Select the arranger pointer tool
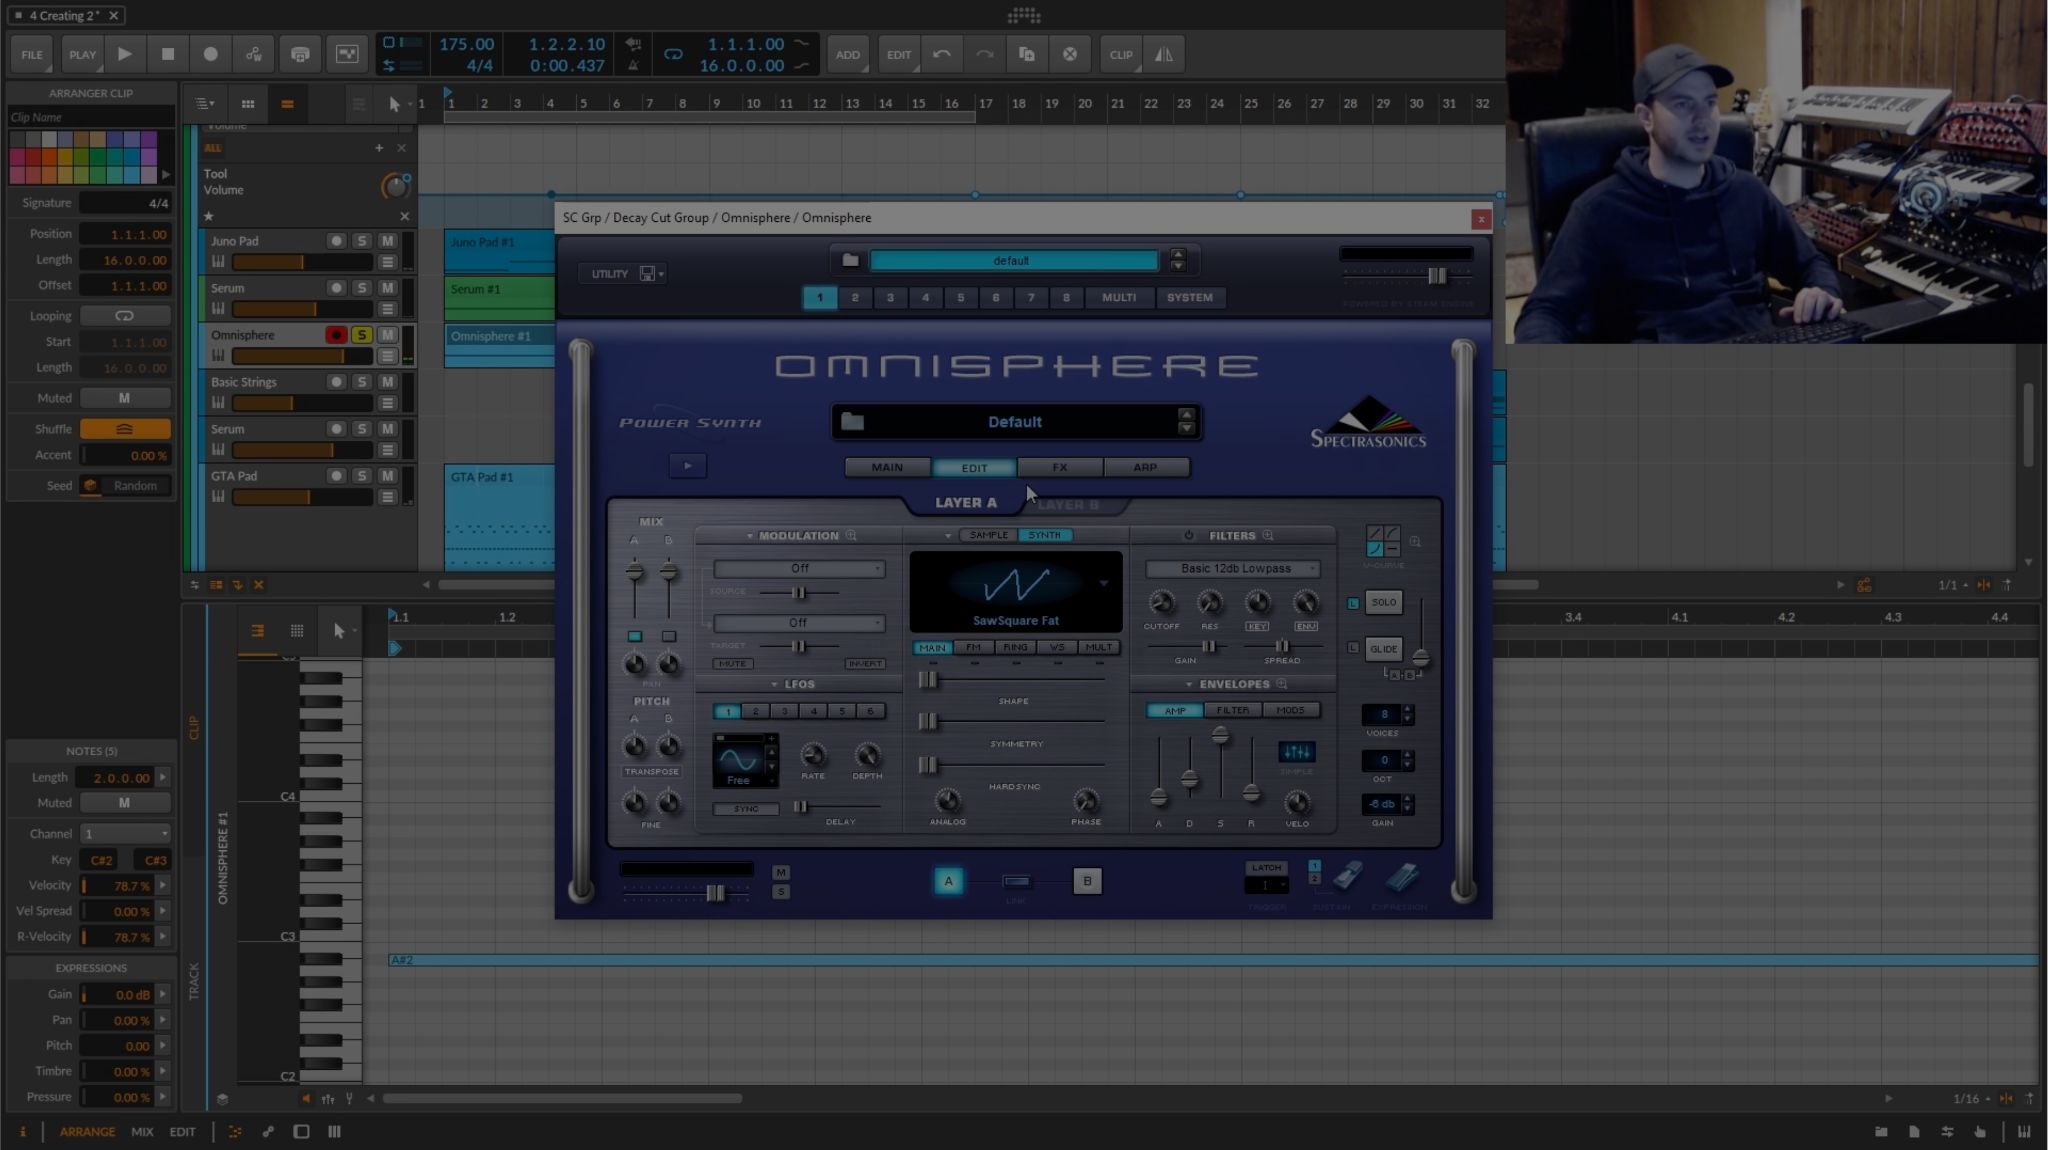 click(394, 104)
